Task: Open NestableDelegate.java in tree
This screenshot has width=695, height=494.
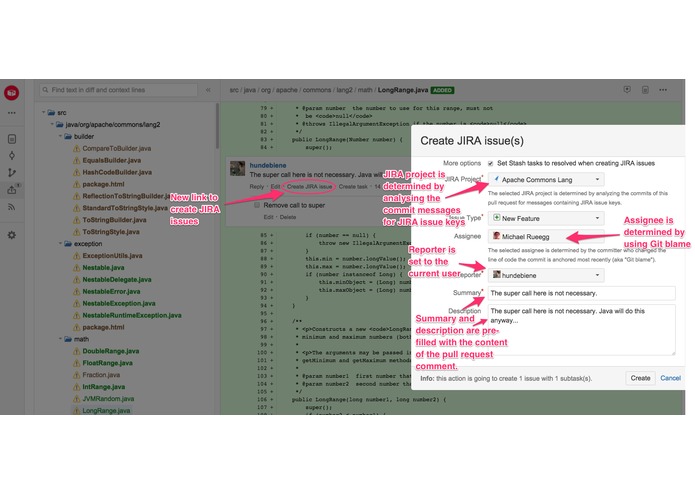Action: click(117, 280)
